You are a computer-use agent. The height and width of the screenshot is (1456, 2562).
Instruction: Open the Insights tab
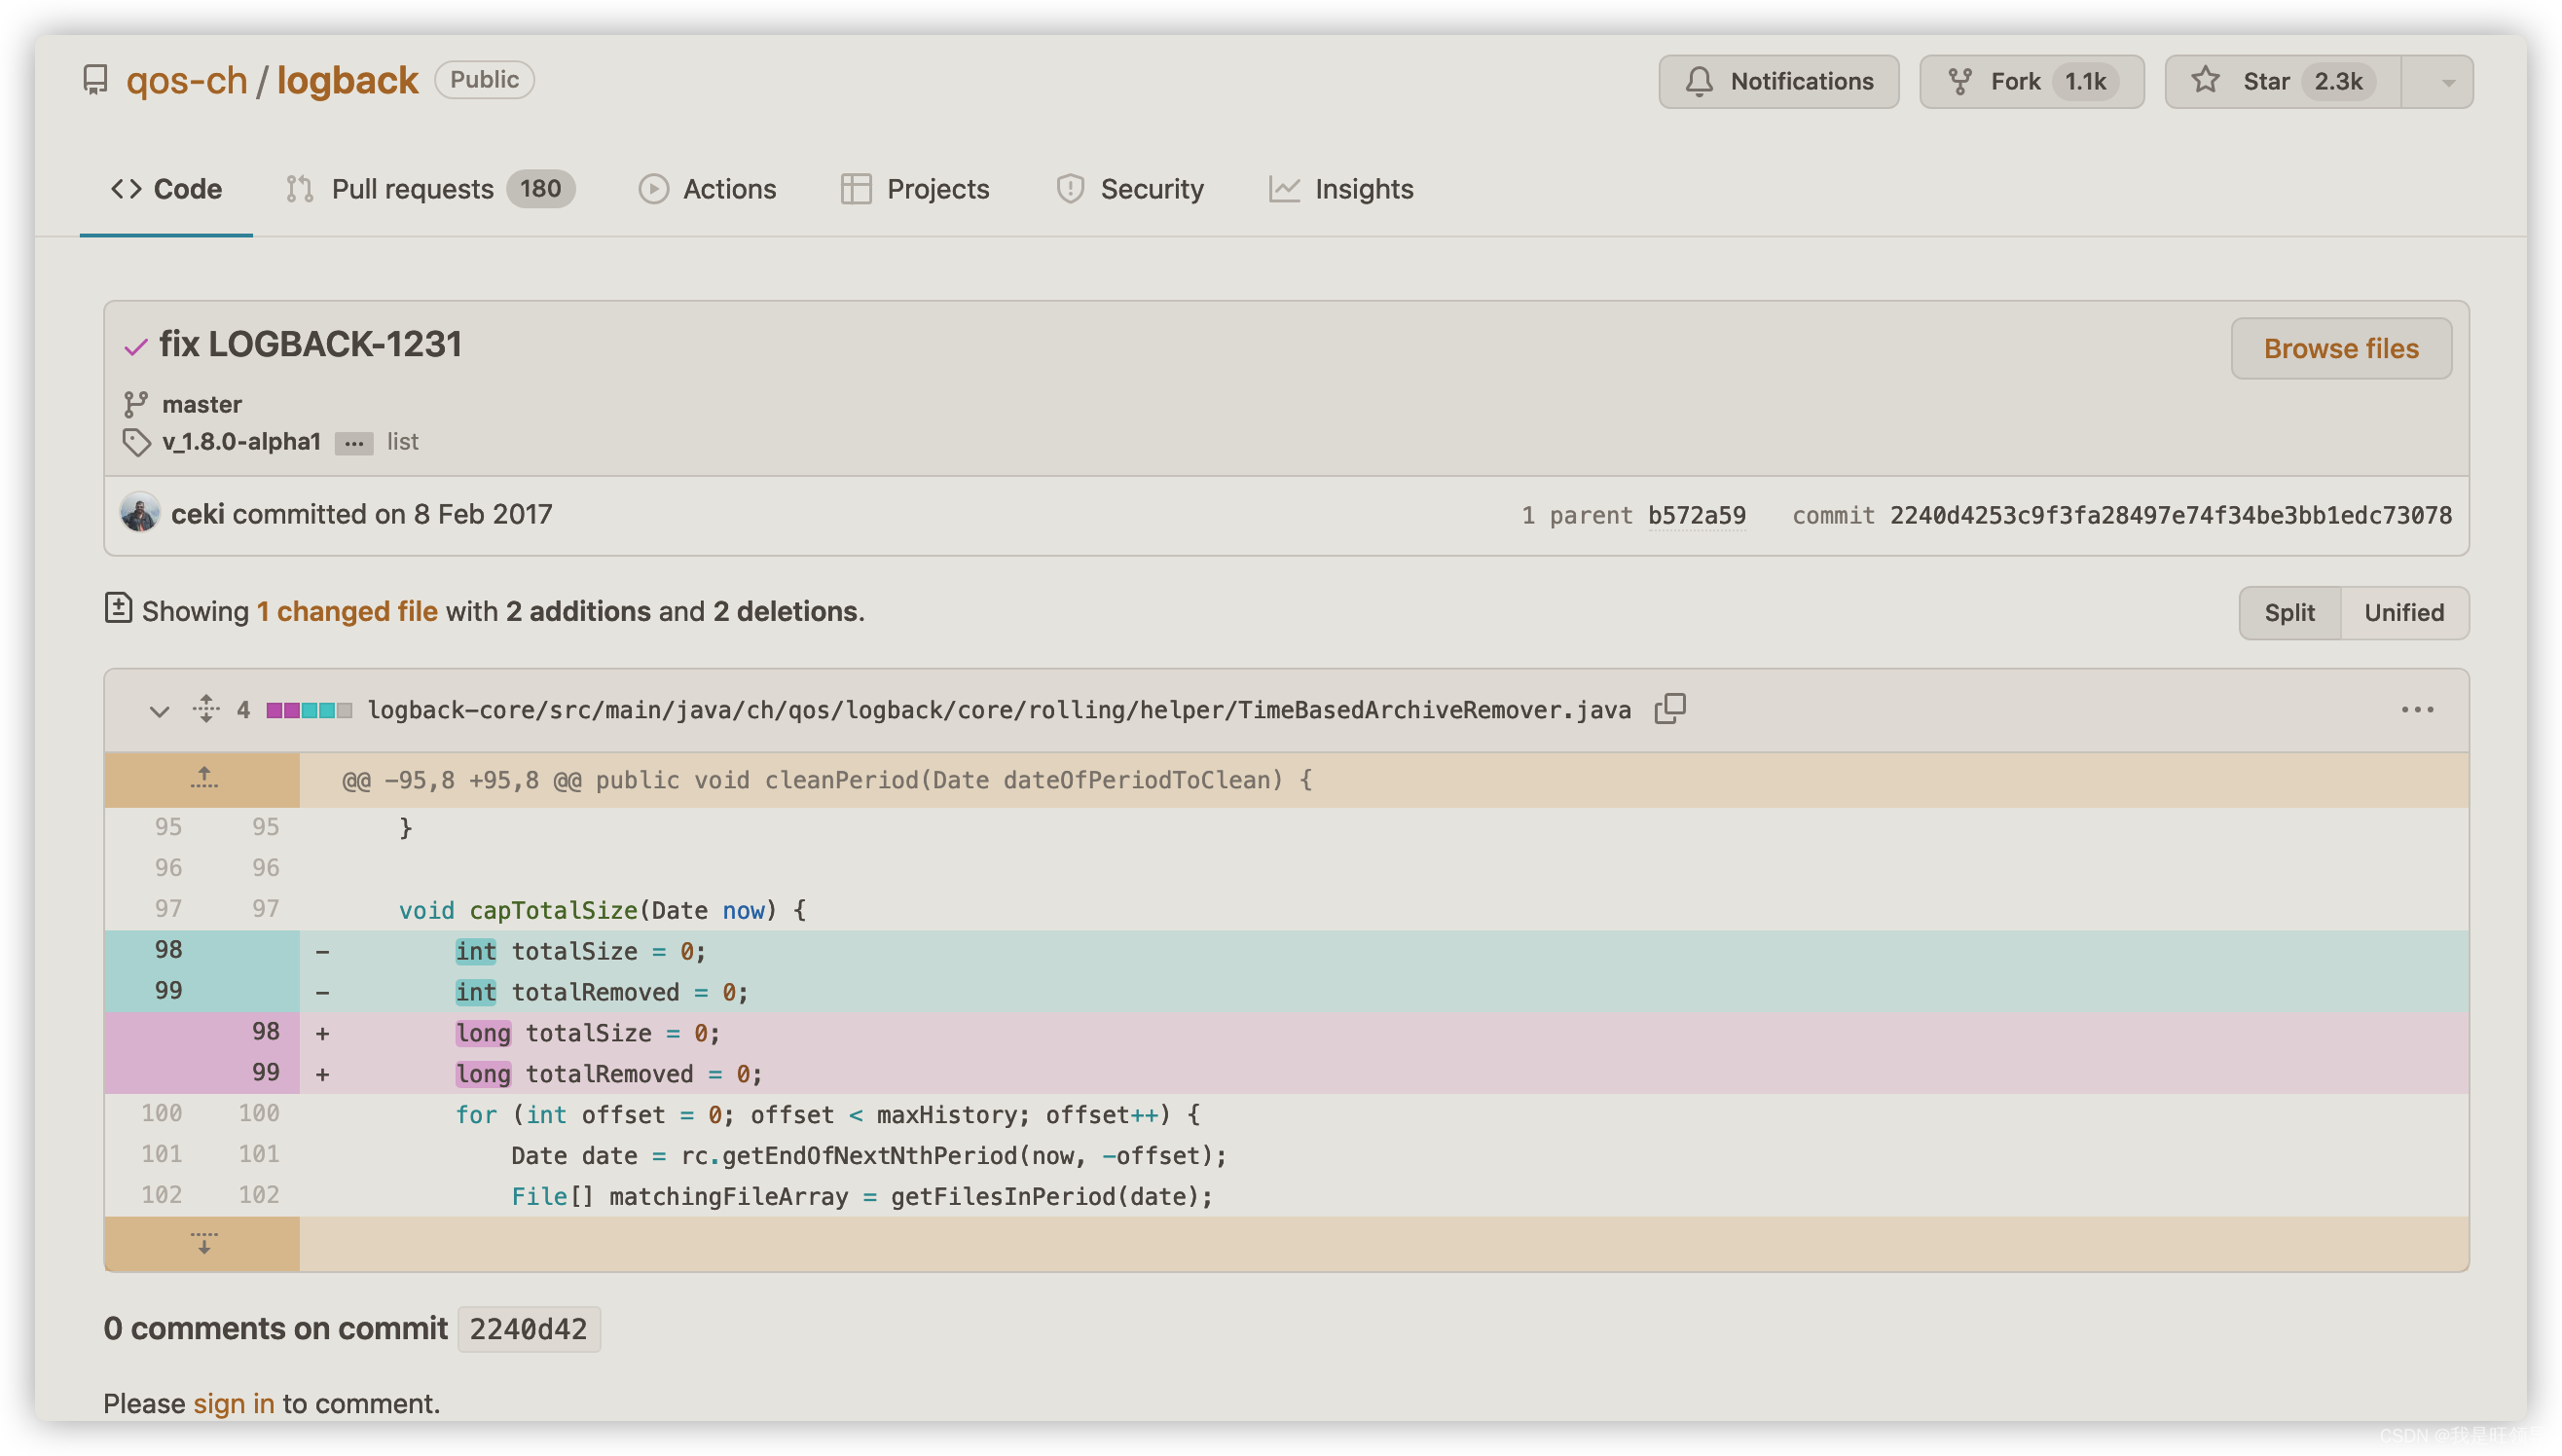(1340, 189)
